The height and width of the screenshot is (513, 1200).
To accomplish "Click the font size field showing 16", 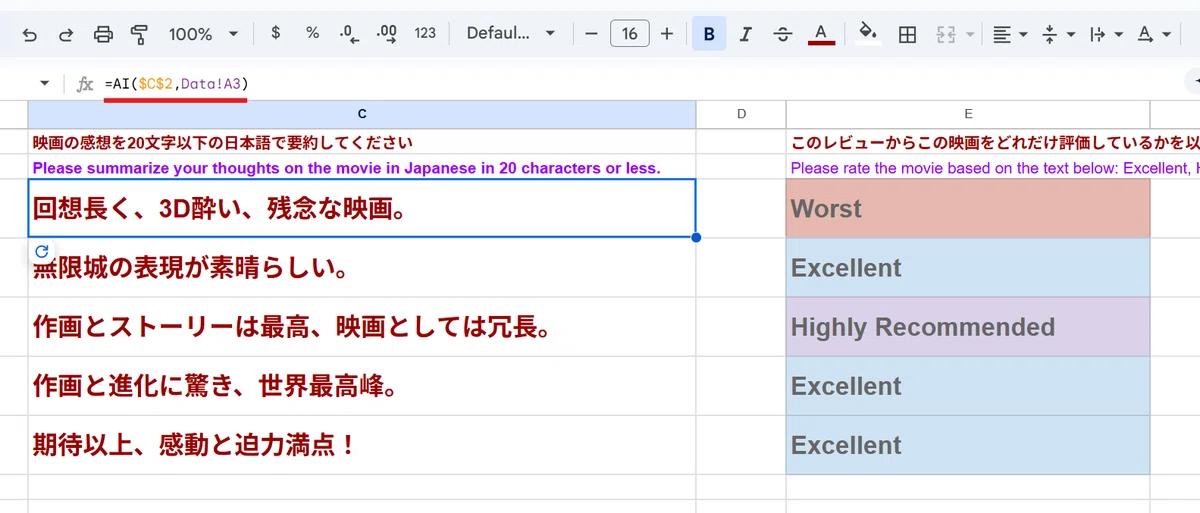I will click(629, 34).
